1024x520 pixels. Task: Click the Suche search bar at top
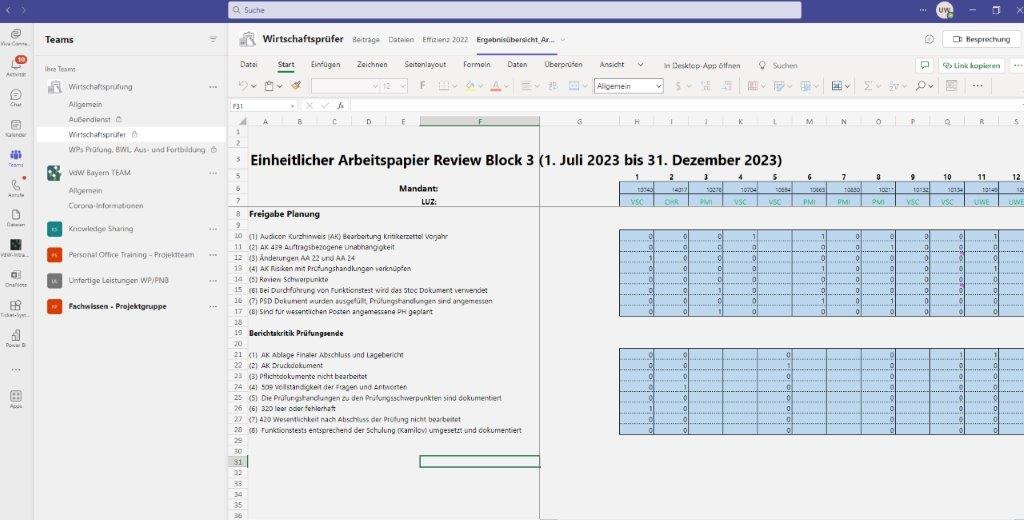(515, 10)
